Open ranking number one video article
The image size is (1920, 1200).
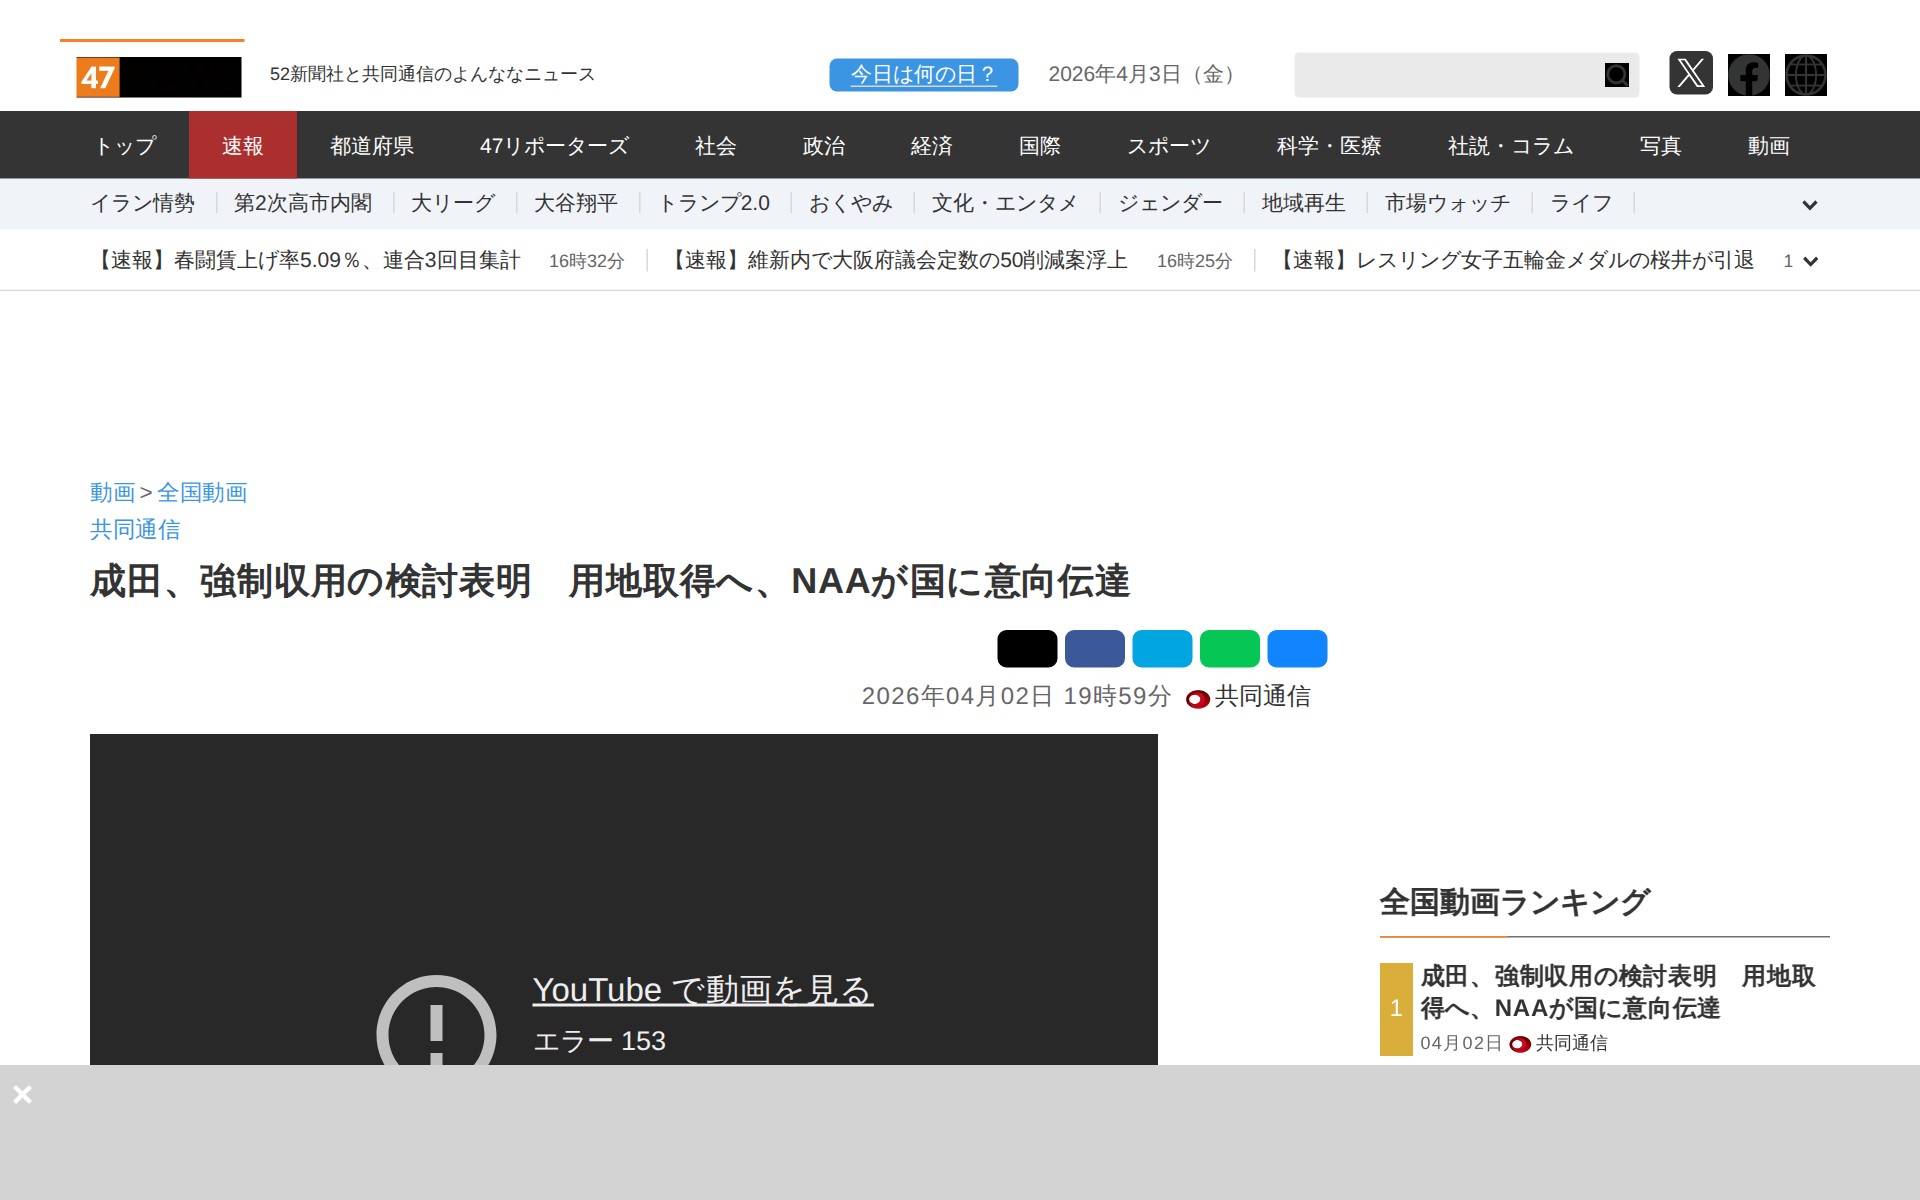(x=1616, y=992)
